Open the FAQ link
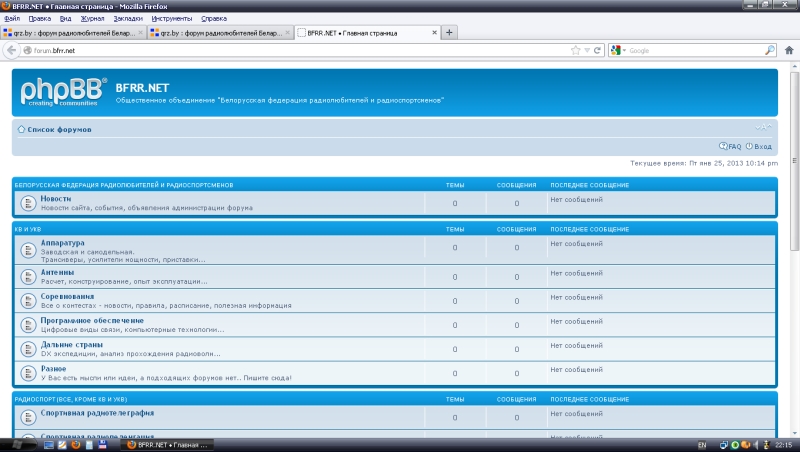The width and height of the screenshot is (800, 452). coord(734,146)
